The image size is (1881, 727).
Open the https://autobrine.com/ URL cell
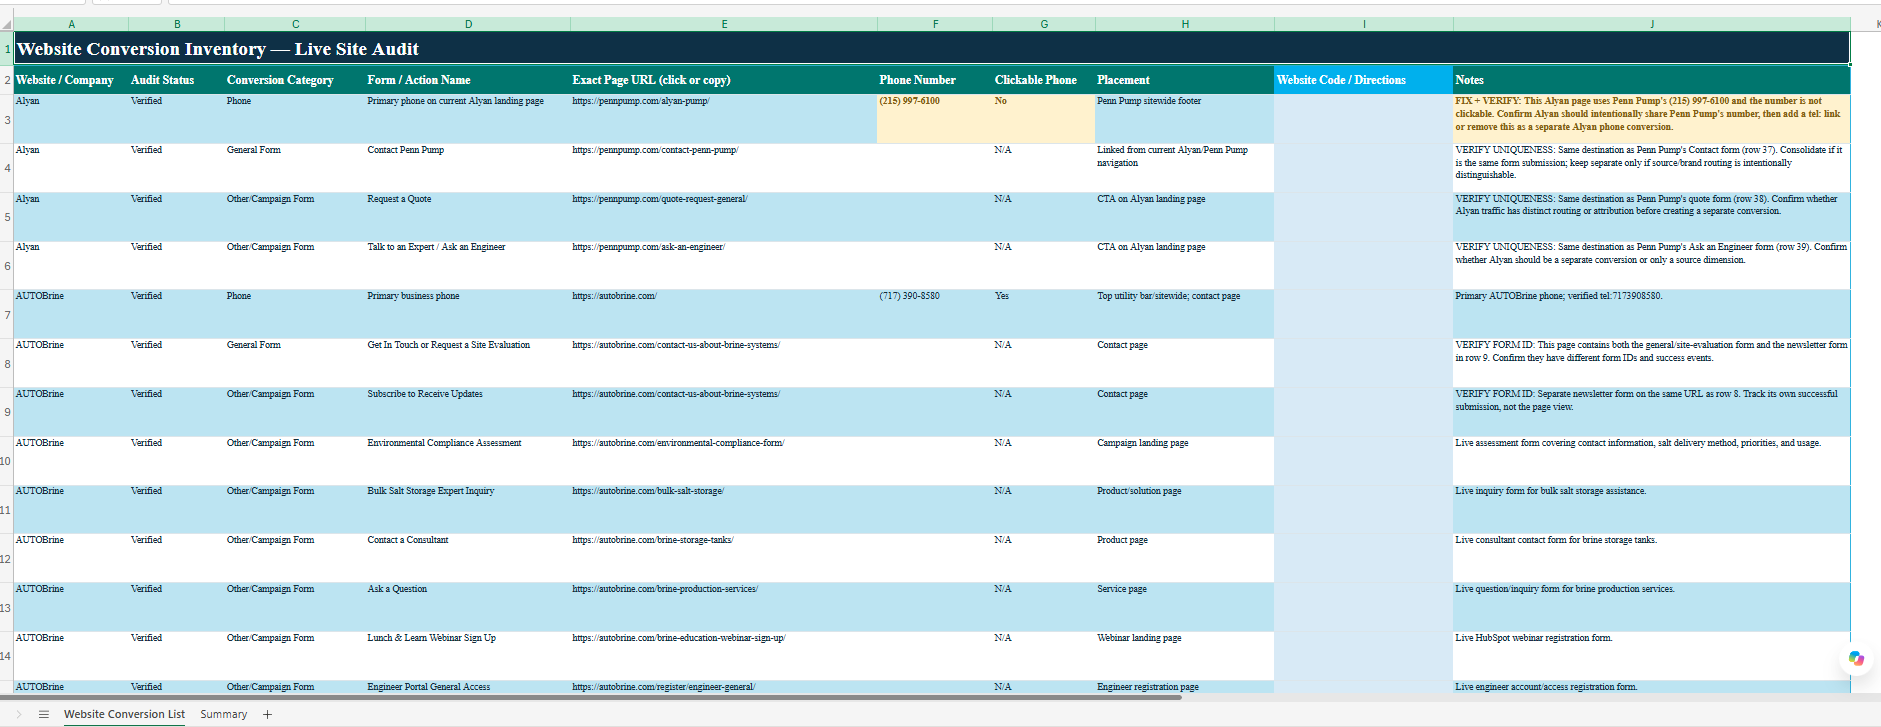724,315
